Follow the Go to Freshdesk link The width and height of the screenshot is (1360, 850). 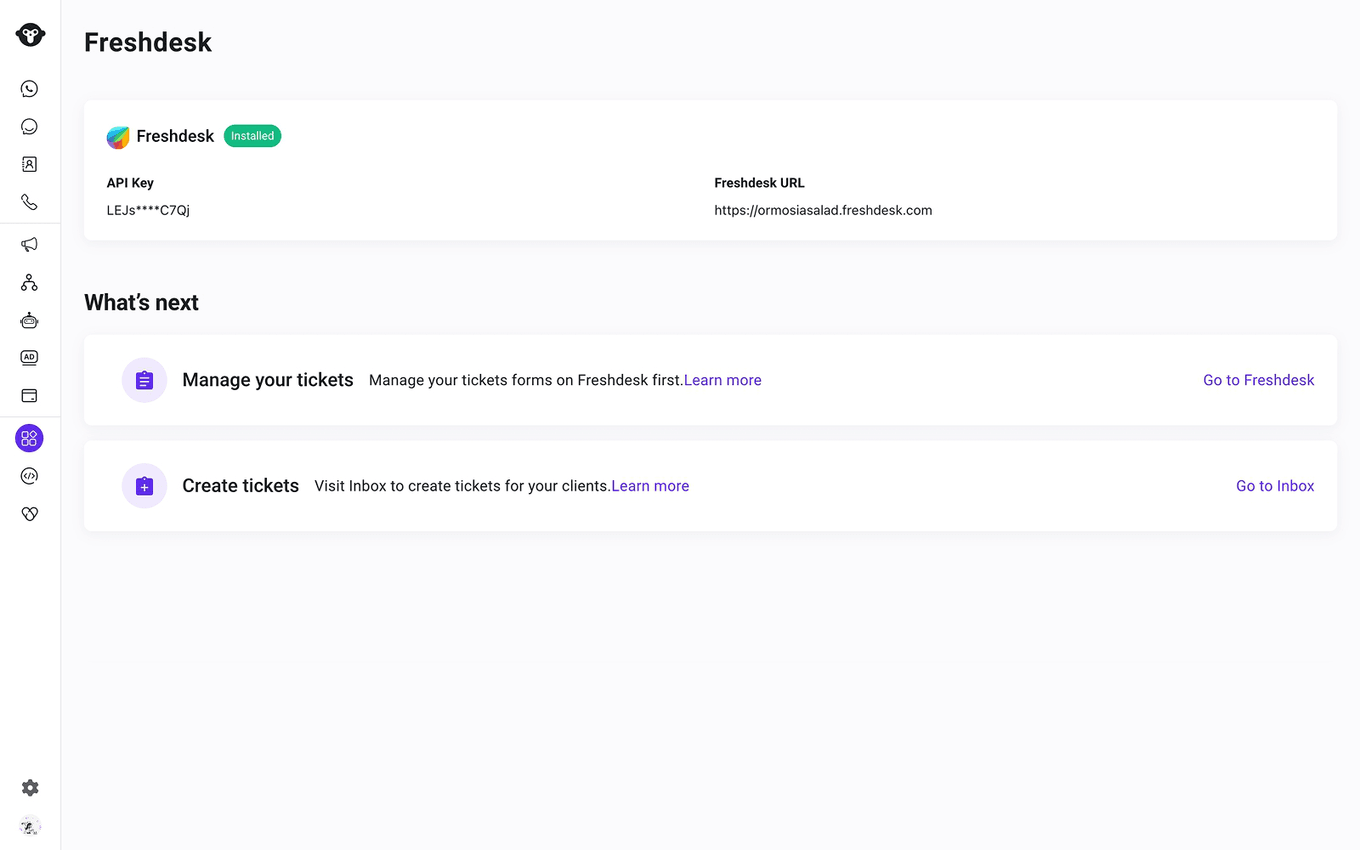(x=1258, y=380)
